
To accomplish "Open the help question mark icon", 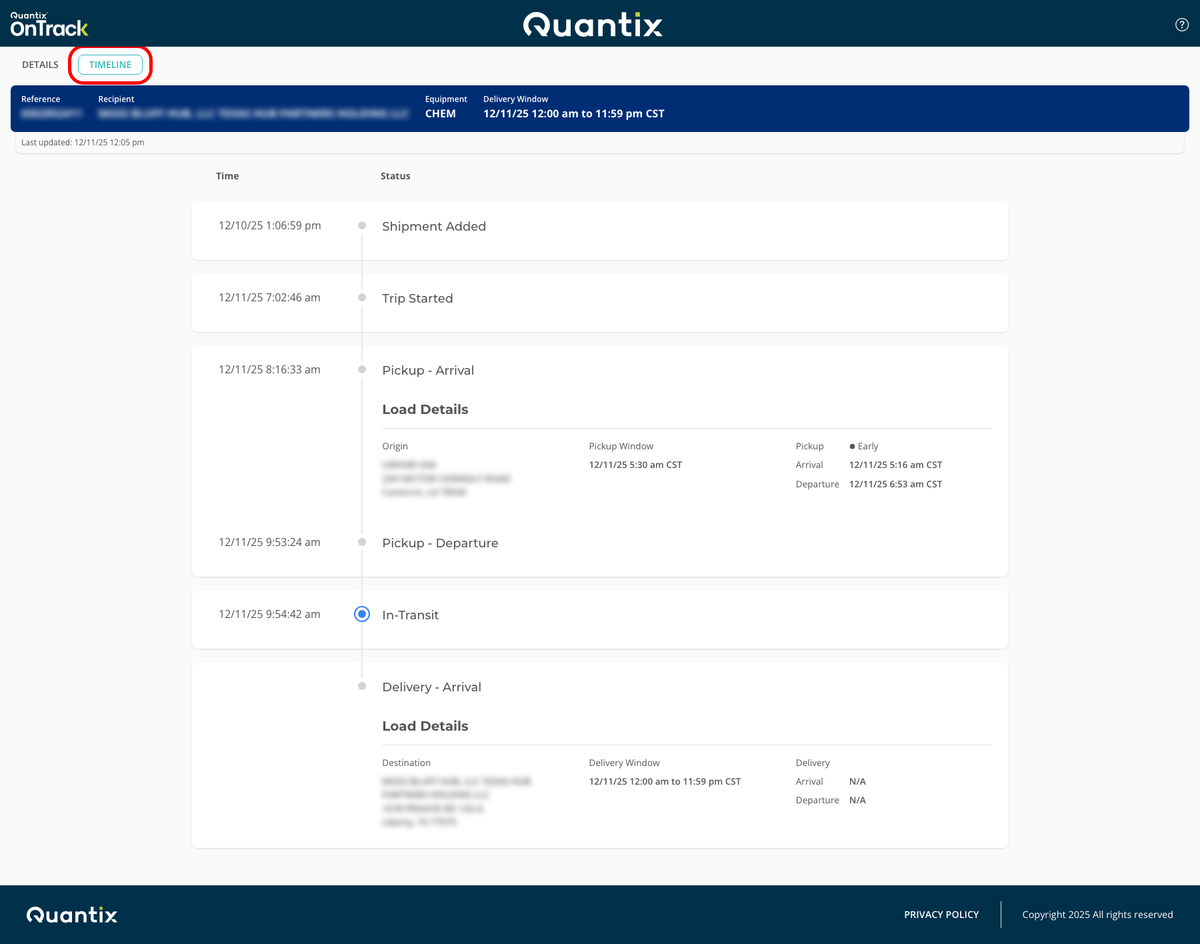I will pos(1181,24).
